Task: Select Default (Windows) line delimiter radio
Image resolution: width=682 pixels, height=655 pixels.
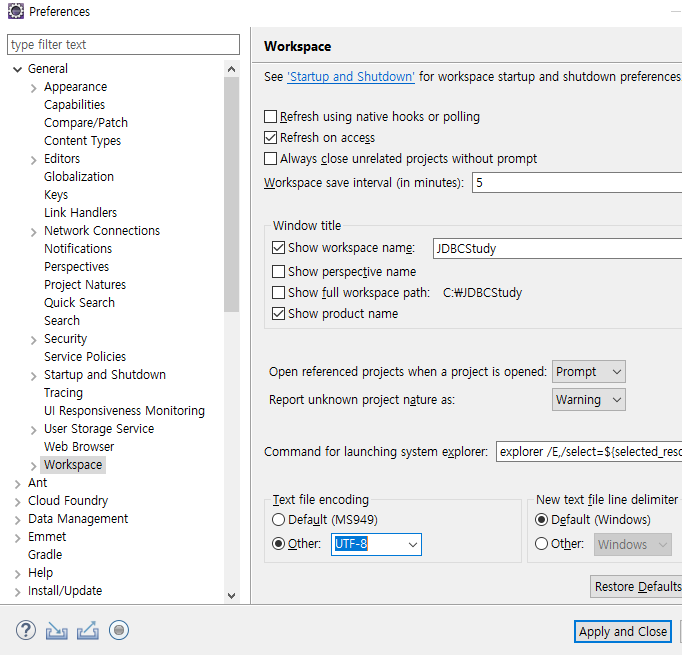Action: tap(541, 519)
